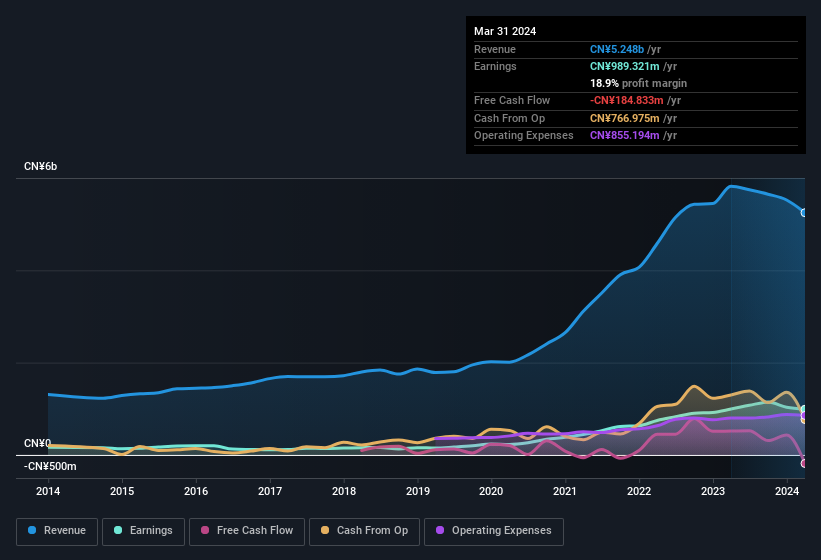Click the blue Revenue endpoint marker at 2024
Viewport: 821px width, 560px height.
(804, 212)
